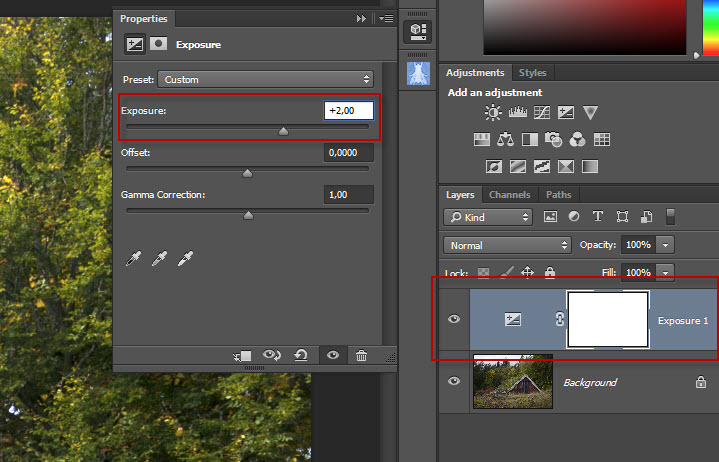Select the white point eyedropper
The image size is (719, 462).
185,258
